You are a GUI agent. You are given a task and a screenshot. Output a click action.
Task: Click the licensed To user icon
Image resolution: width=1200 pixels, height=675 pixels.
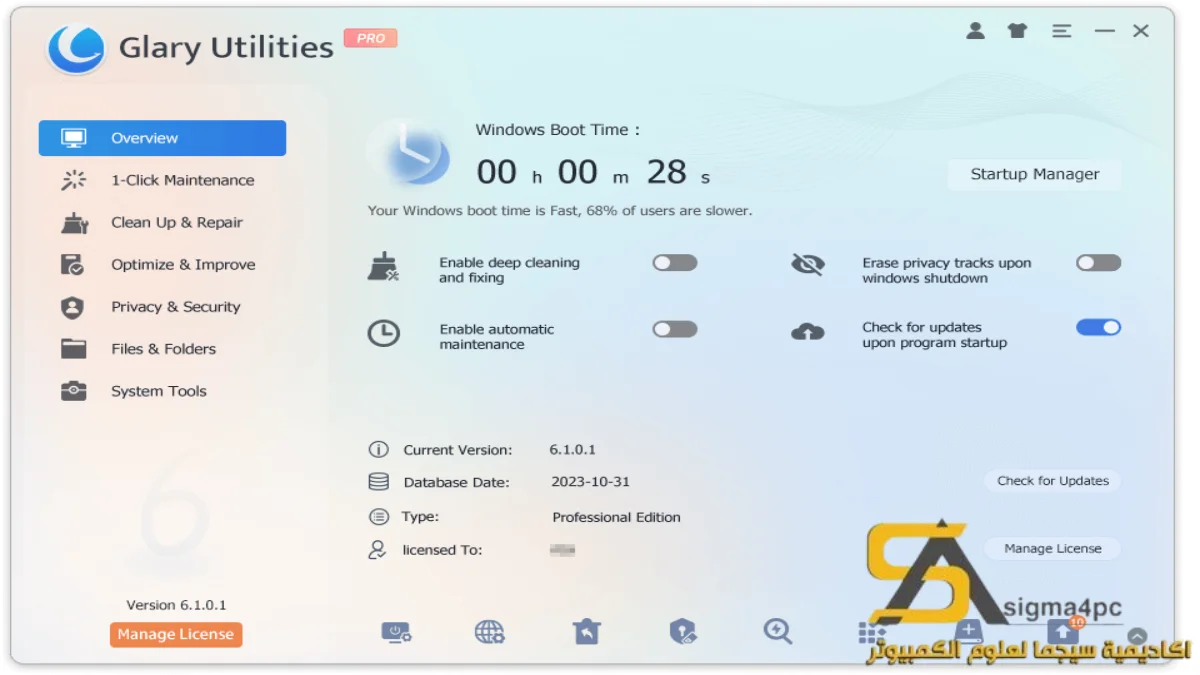point(377,549)
